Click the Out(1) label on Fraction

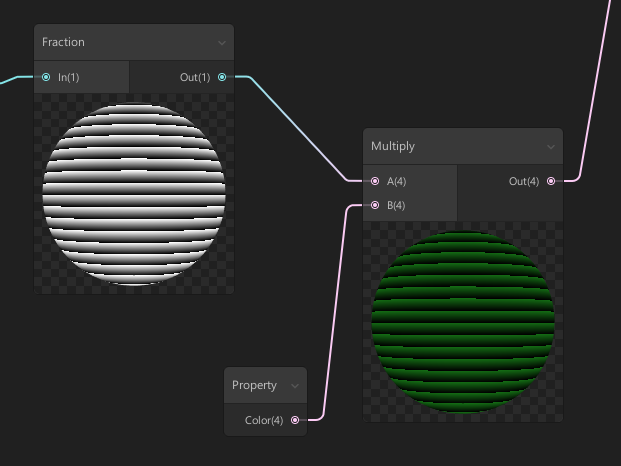[x=195, y=77]
